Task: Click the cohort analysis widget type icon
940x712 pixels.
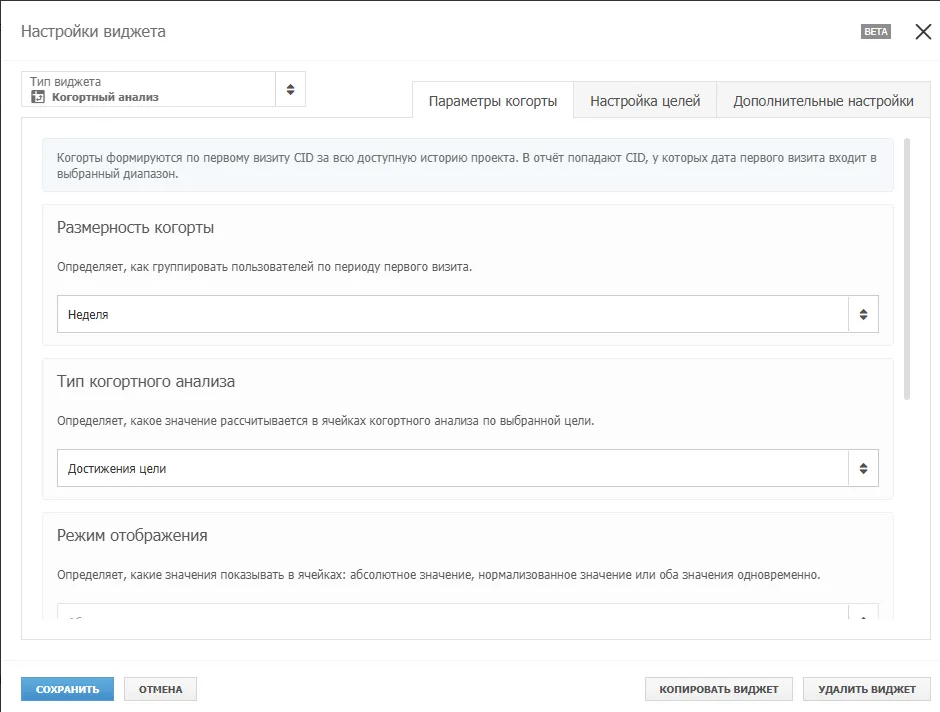Action: coord(38,96)
